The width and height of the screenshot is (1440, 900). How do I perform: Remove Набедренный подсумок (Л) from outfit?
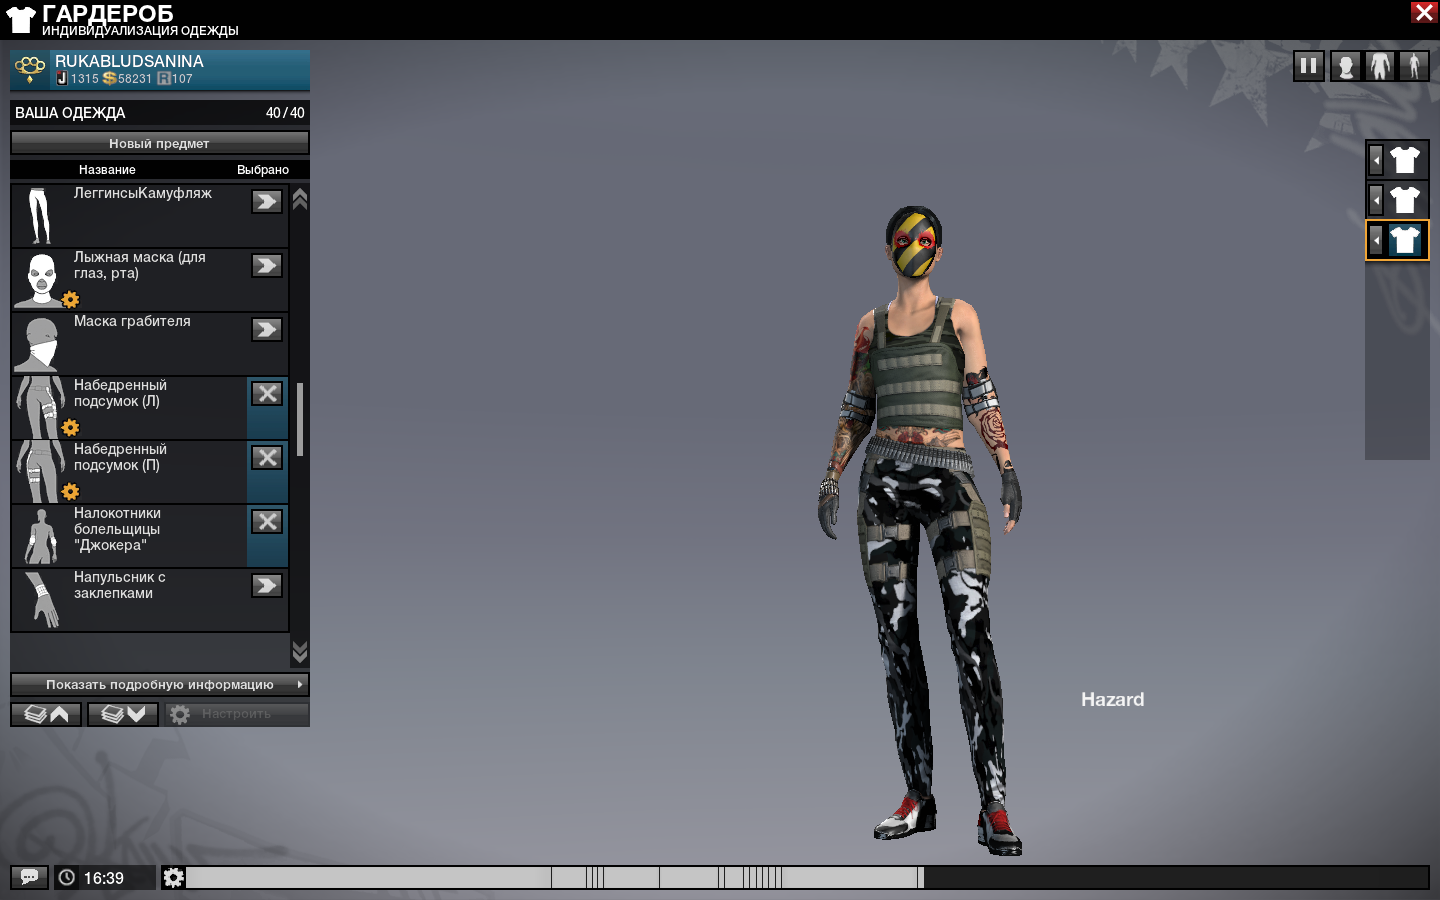click(267, 394)
